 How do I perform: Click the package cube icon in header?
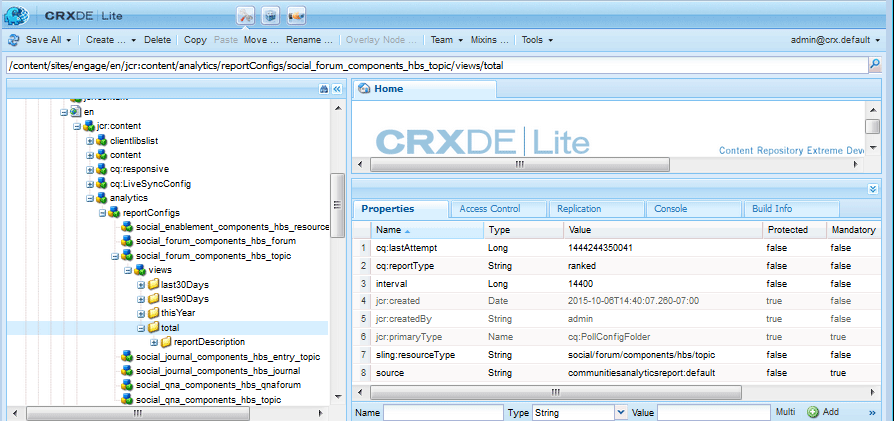pyautogui.click(x=270, y=16)
